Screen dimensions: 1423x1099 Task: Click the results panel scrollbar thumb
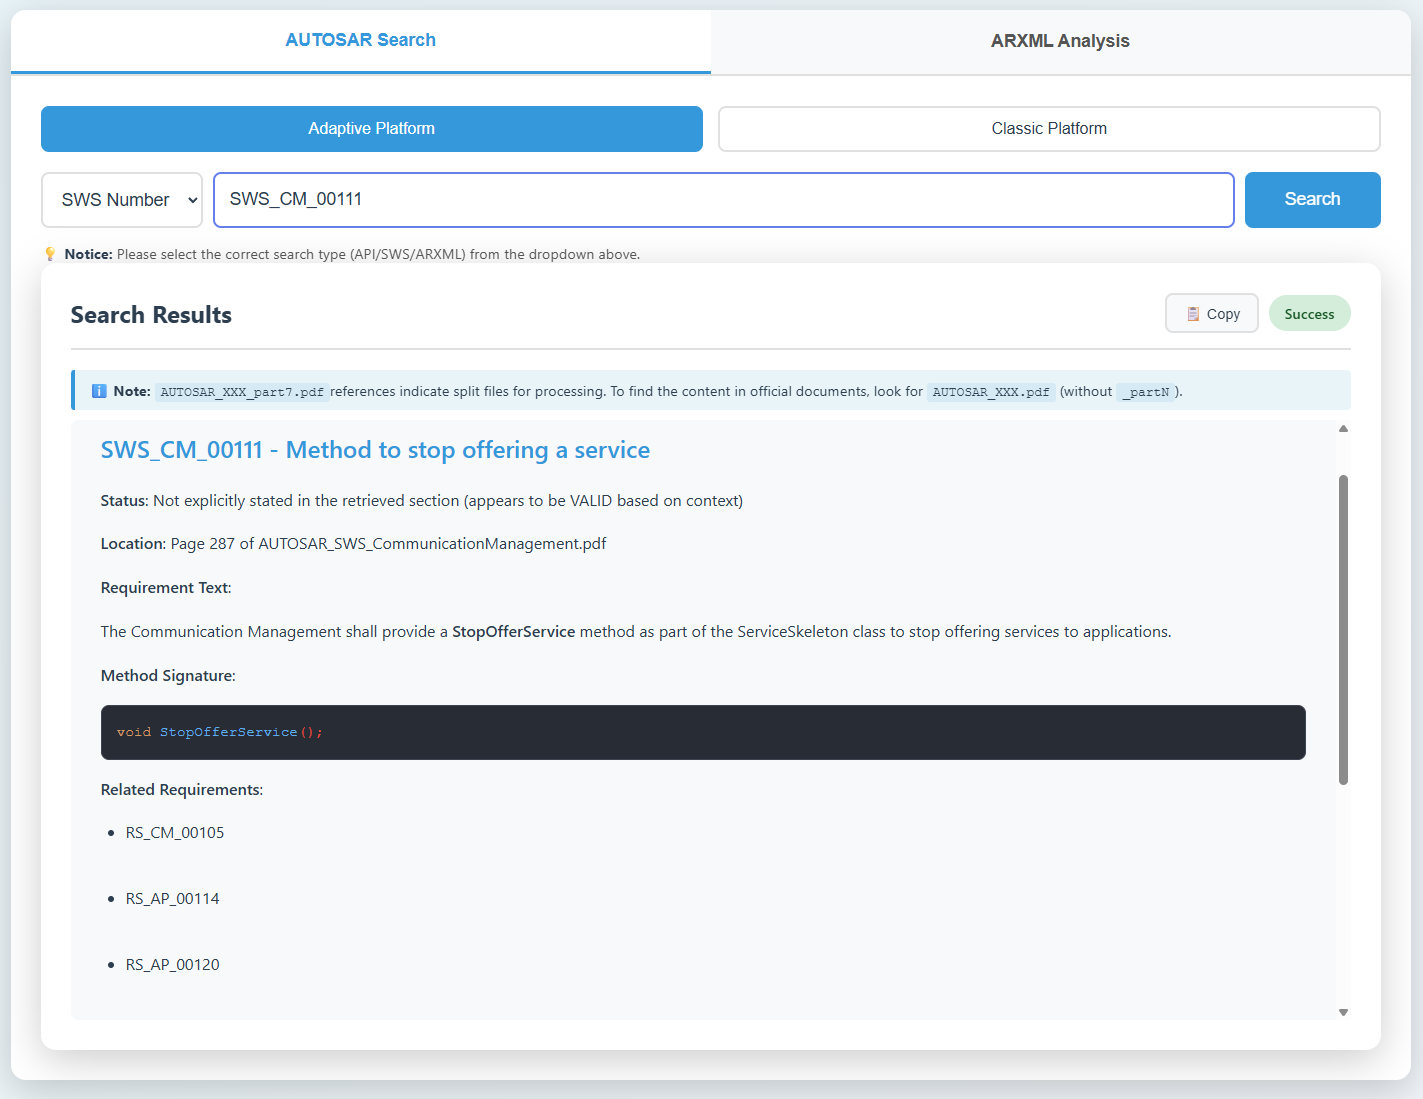[x=1343, y=629]
